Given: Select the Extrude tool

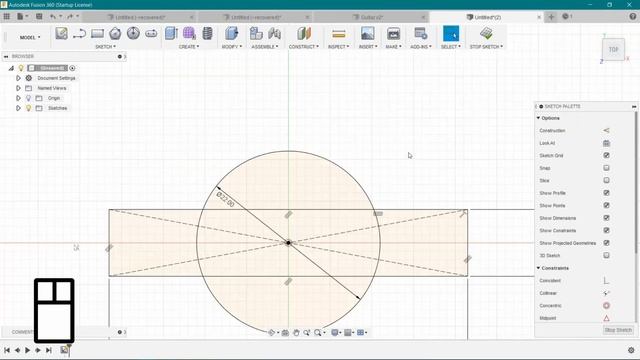Looking at the screenshot, I should [171, 33].
